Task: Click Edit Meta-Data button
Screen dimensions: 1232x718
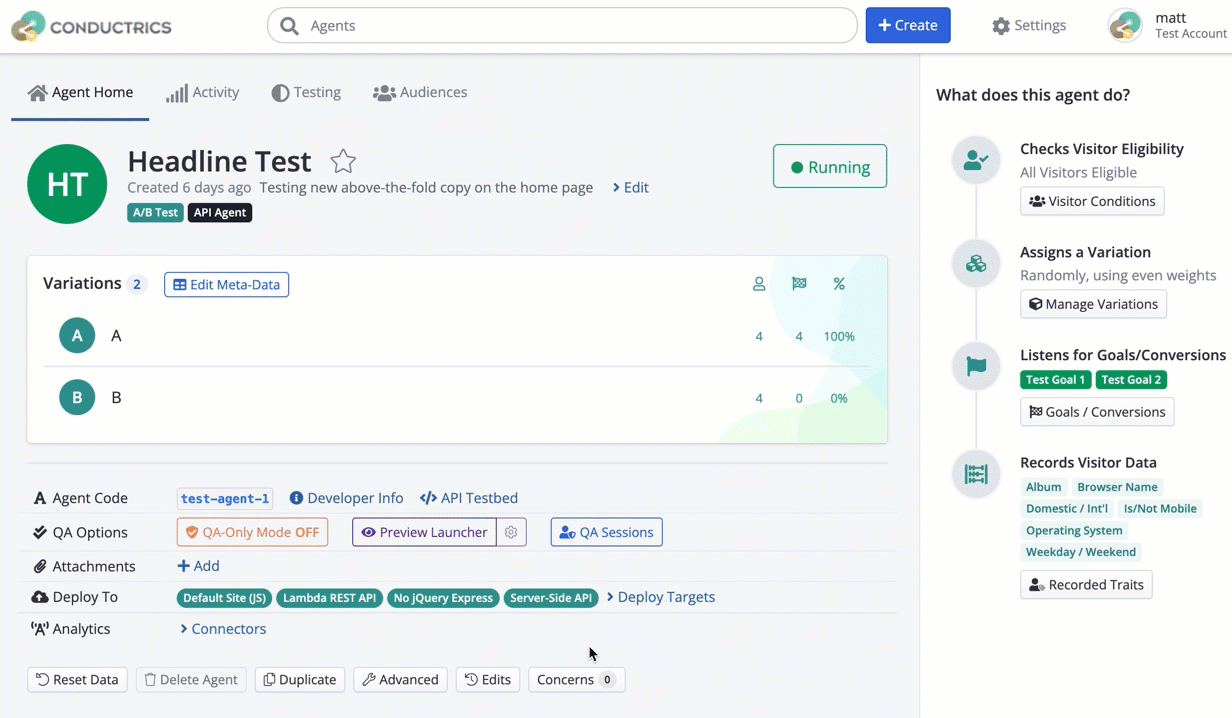Action: 227,285
